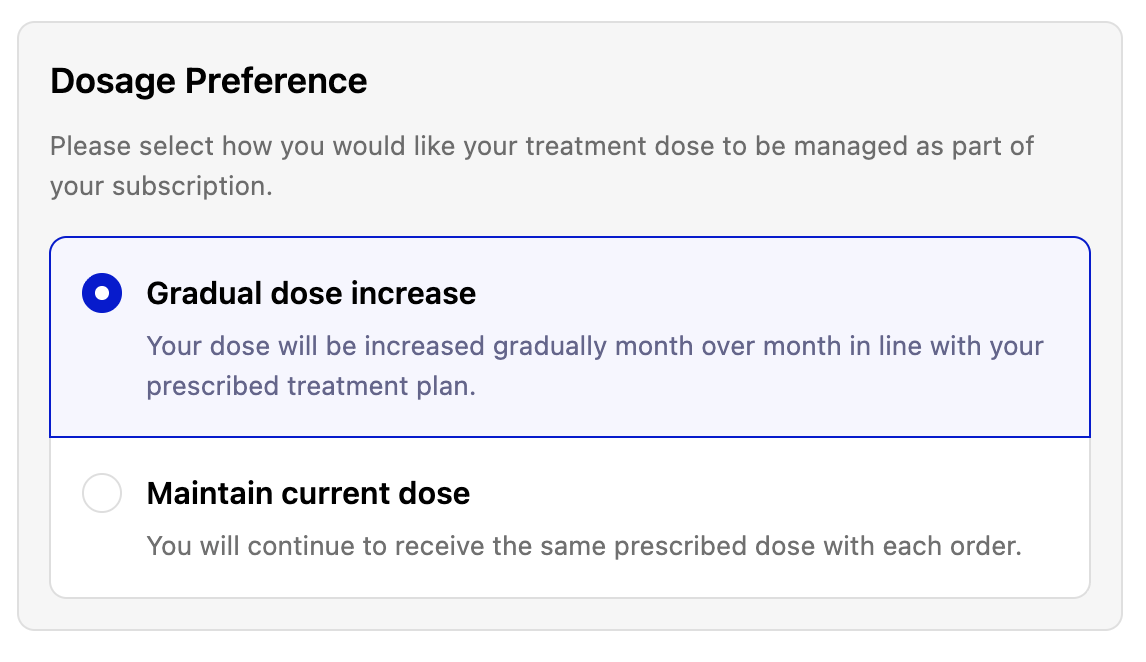
Task: Click the "Maintain current dose" option title
Action: pos(308,494)
